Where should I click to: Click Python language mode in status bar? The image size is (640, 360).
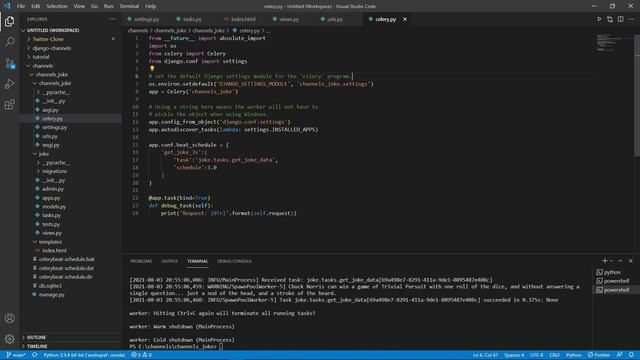click(x=573, y=355)
